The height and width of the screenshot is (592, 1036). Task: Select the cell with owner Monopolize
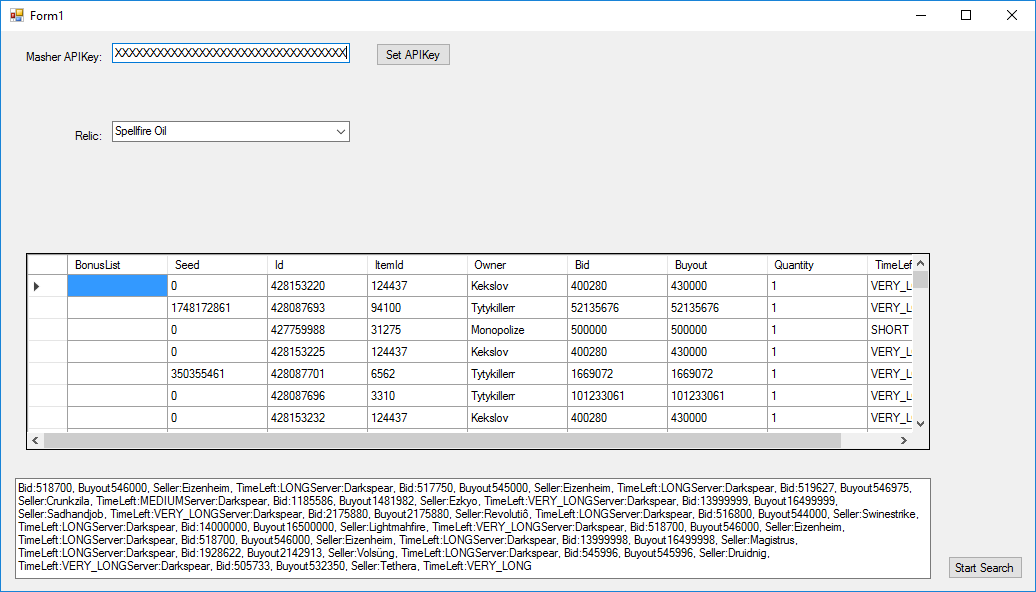(x=517, y=330)
